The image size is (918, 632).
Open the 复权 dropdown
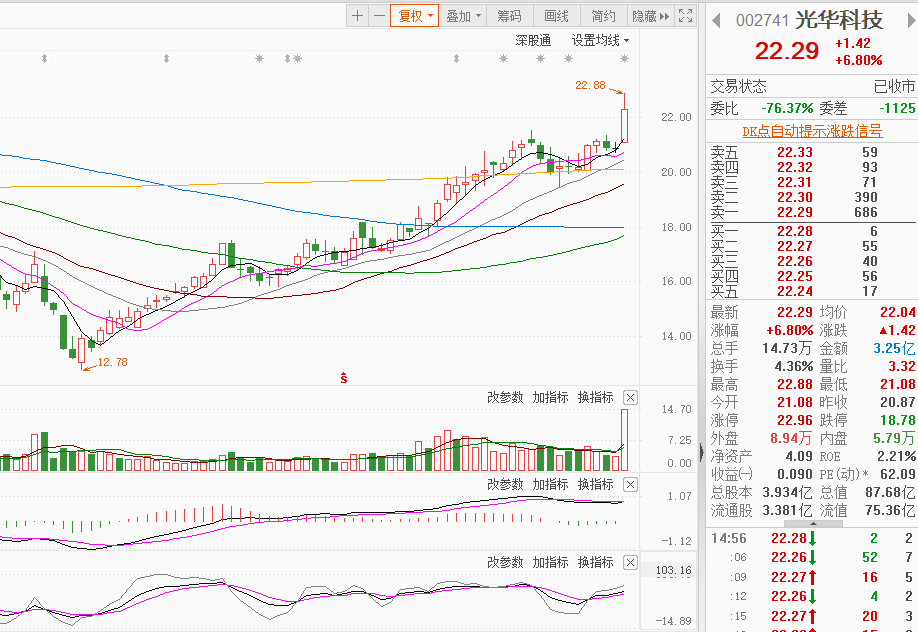[x=415, y=16]
